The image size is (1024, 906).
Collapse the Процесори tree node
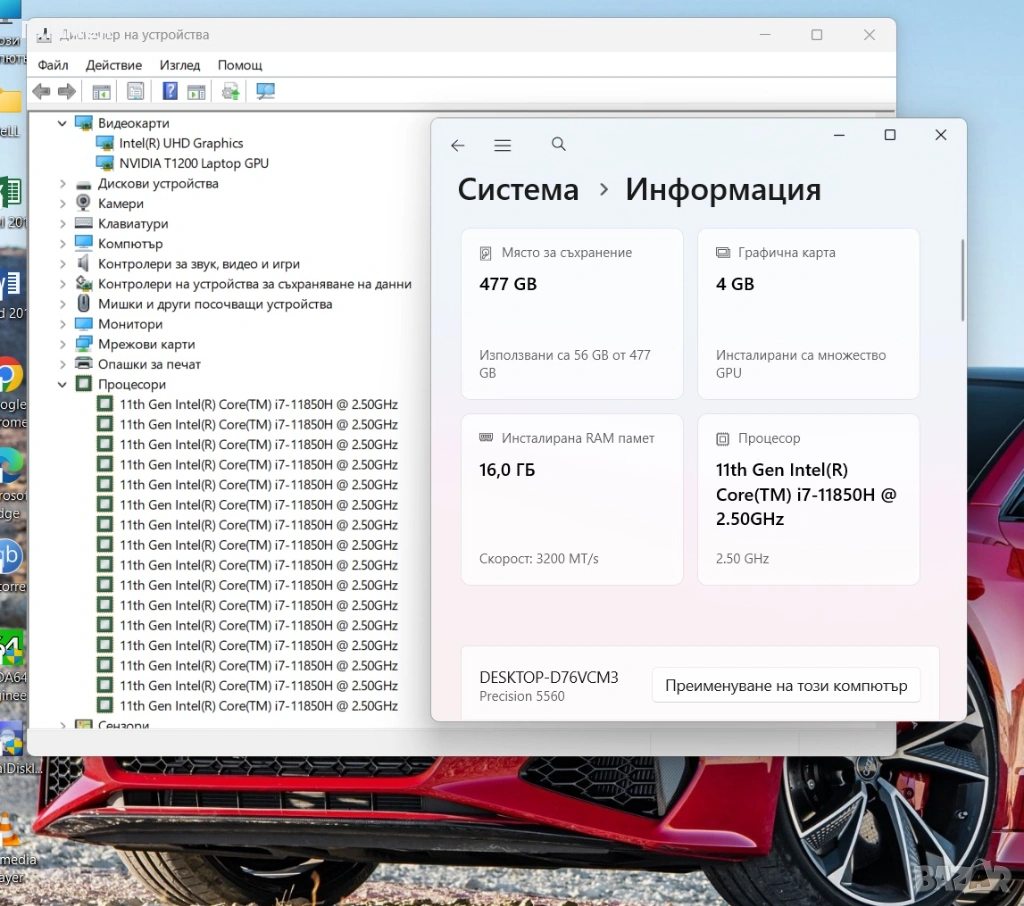click(x=62, y=385)
